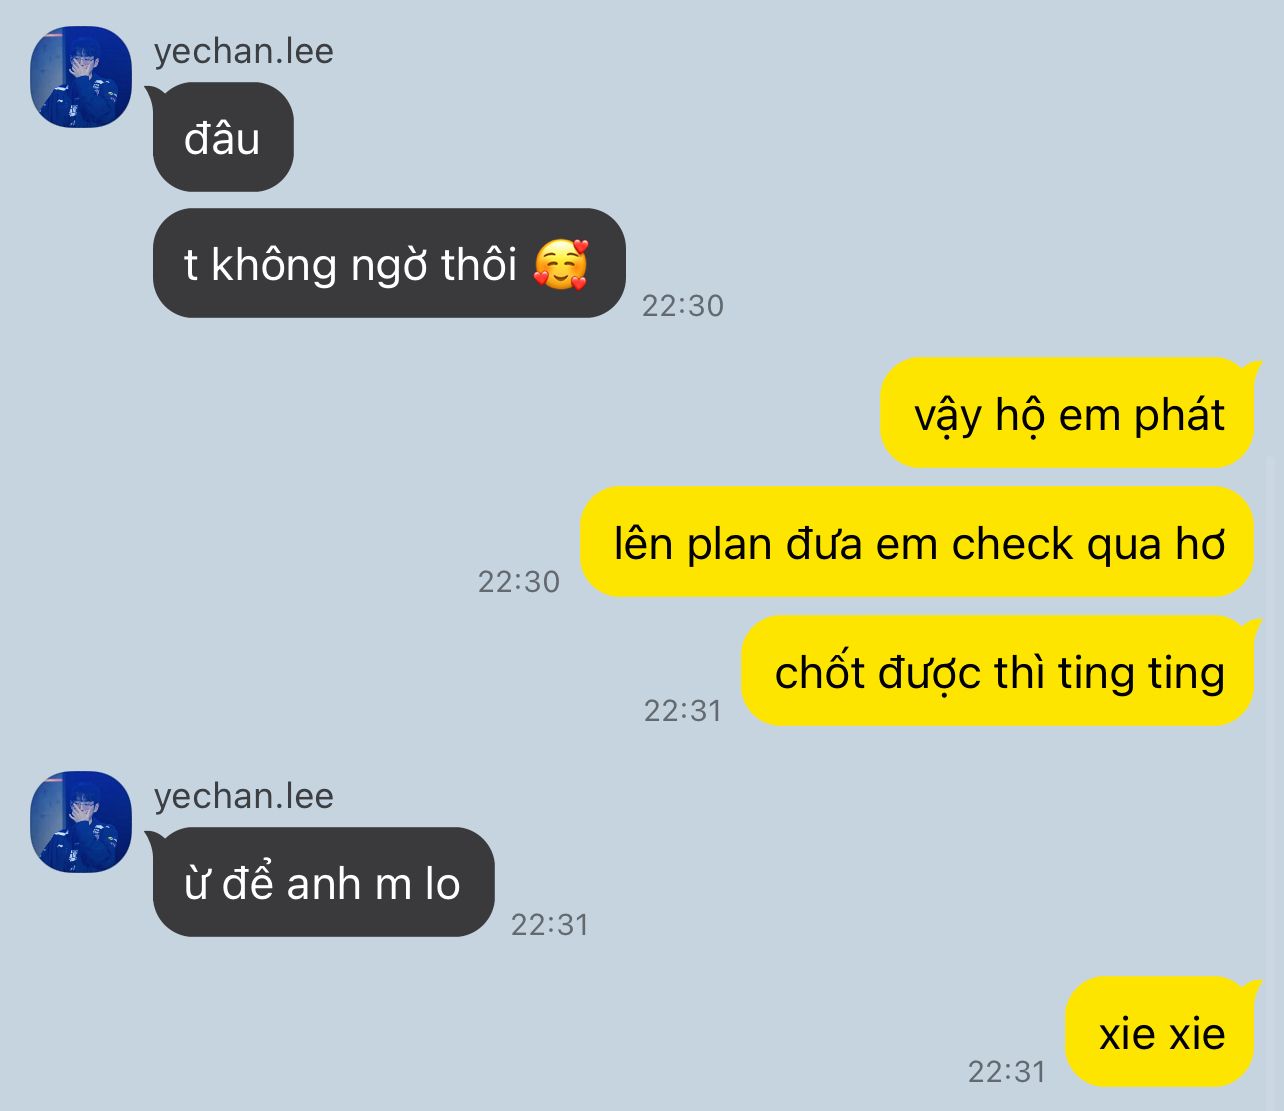Tap the 22:30 timestamp beside "t không ngờ thôi"

[683, 305]
